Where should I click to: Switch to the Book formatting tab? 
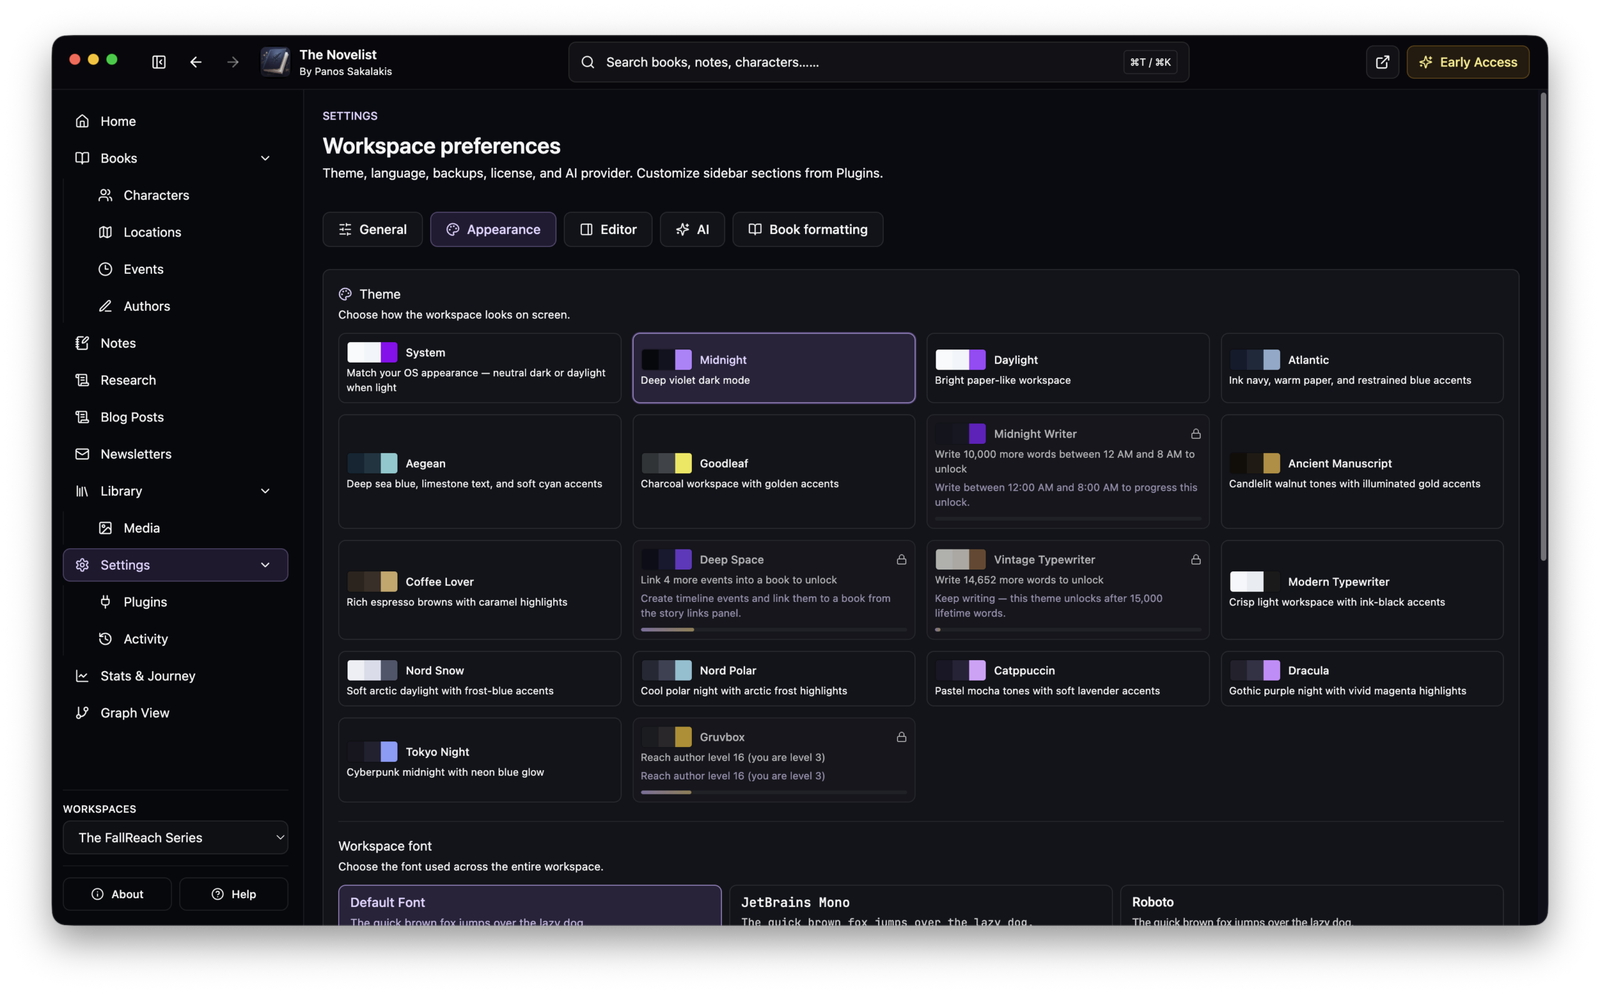[807, 229]
